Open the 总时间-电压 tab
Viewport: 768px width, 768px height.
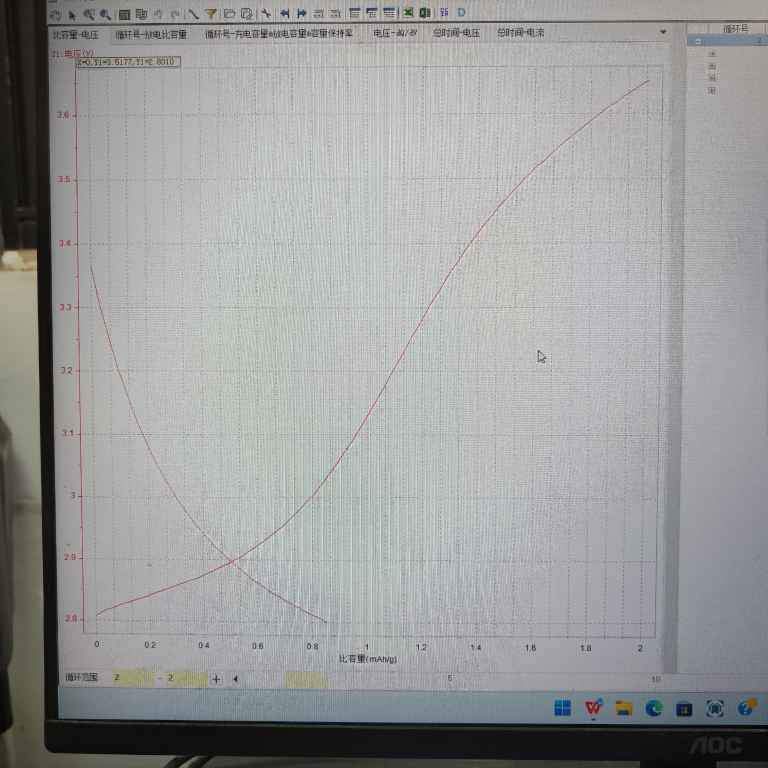pos(456,33)
